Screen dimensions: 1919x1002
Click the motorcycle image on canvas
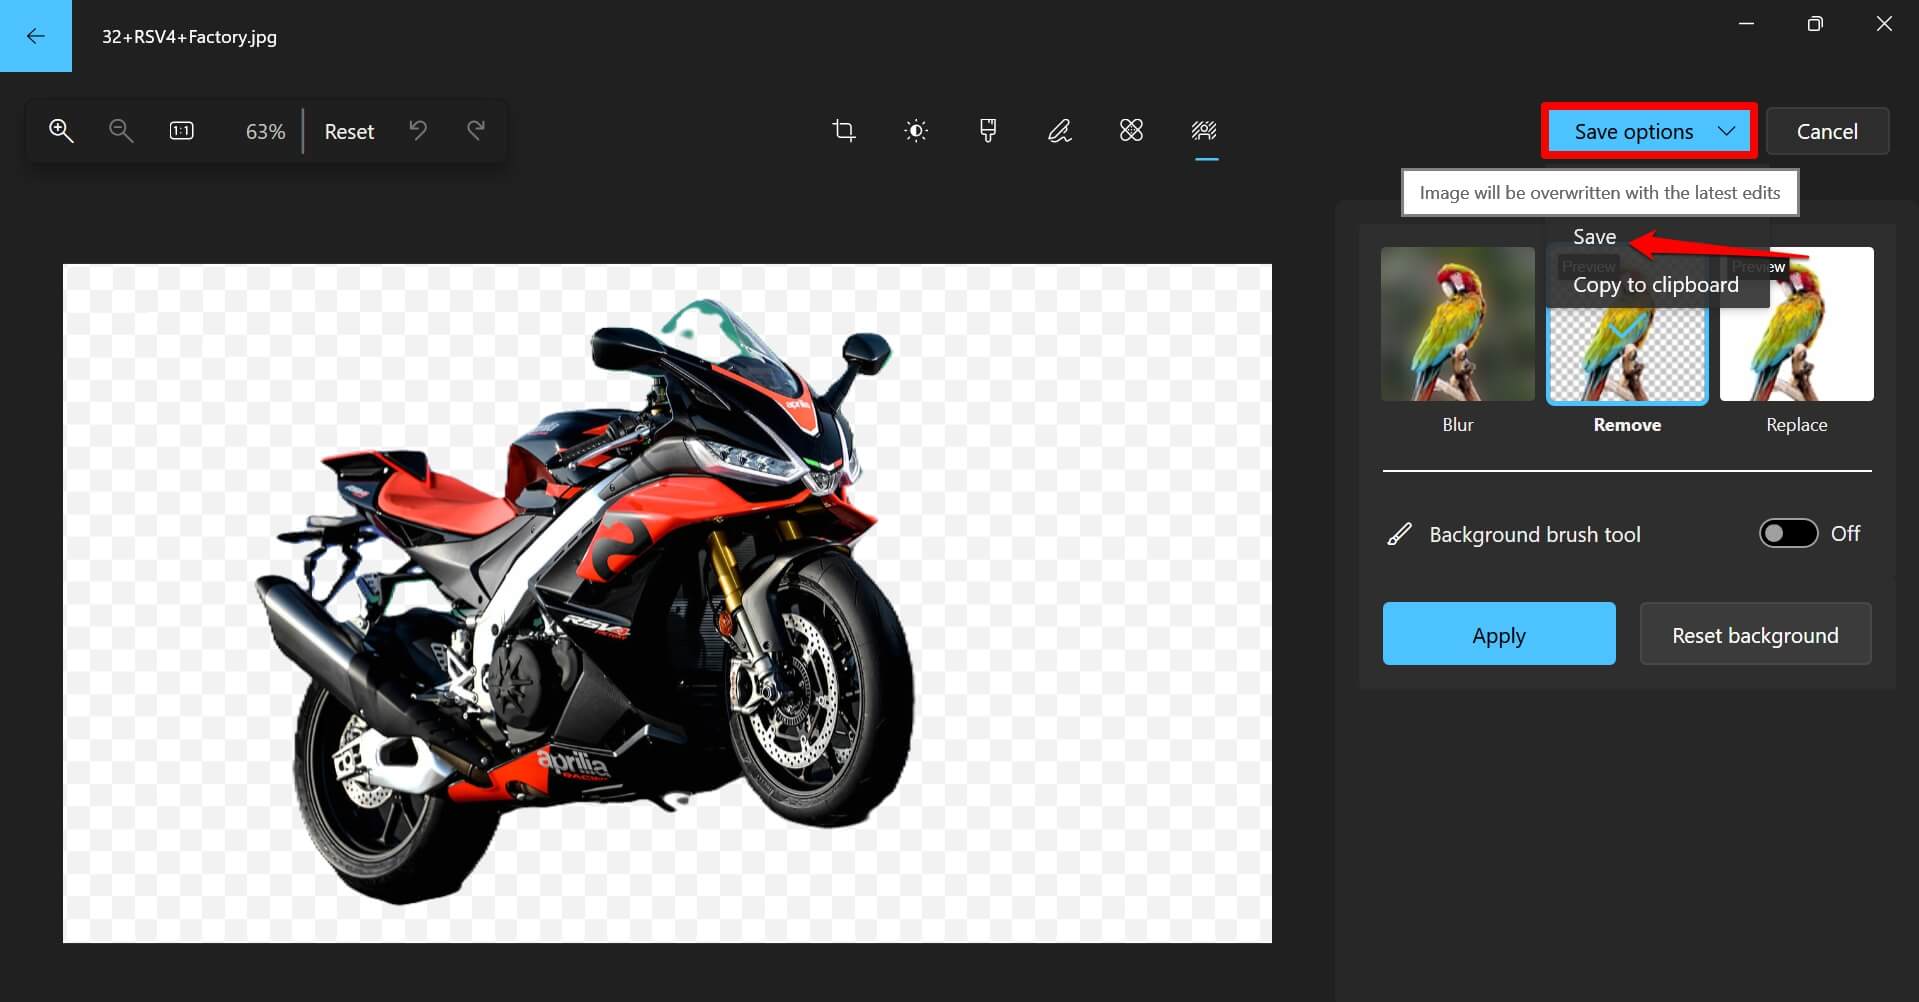click(x=585, y=600)
